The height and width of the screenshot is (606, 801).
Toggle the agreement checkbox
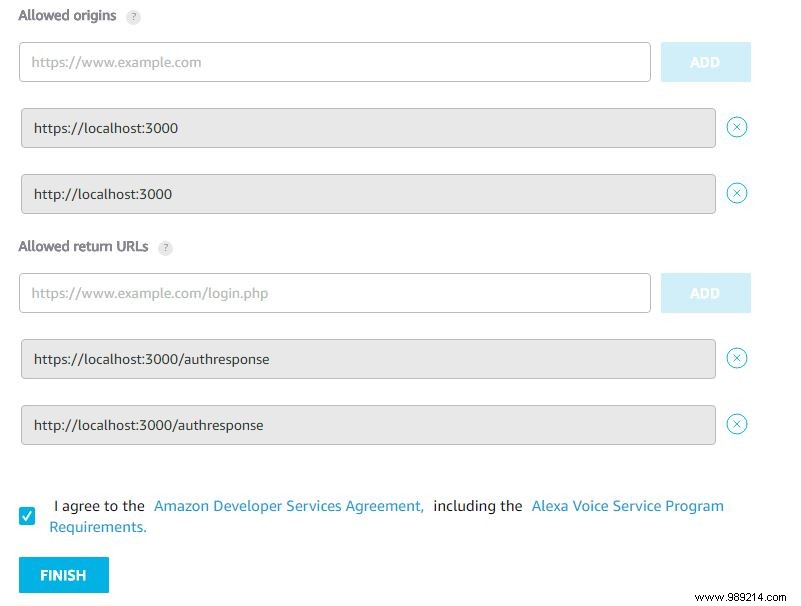point(27,516)
